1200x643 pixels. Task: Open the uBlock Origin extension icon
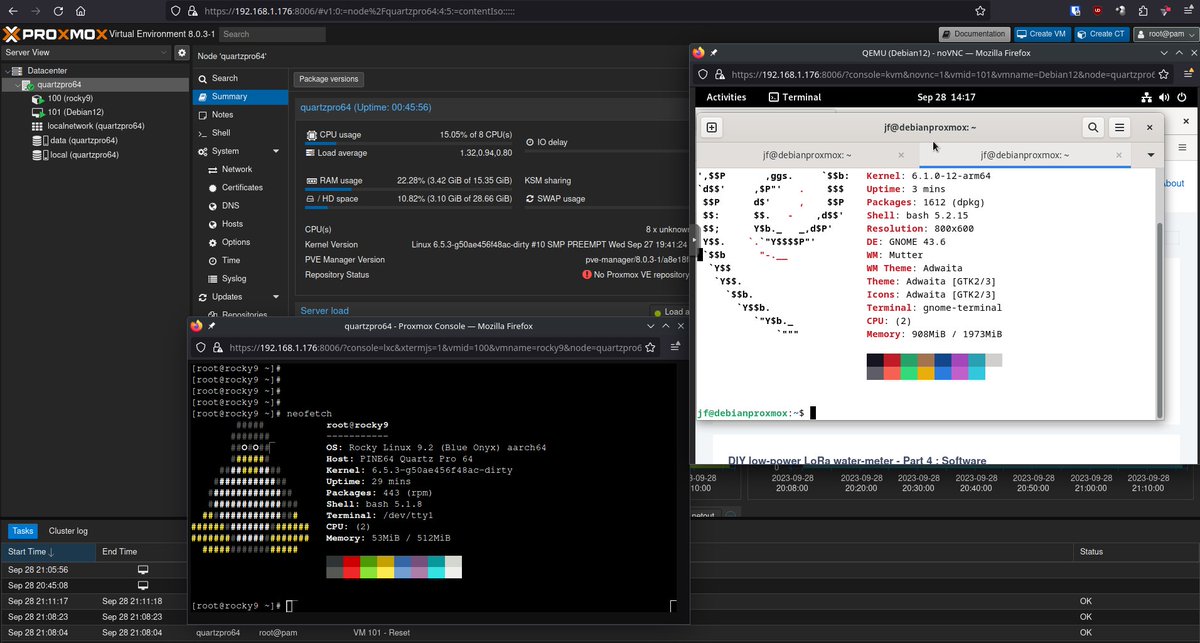1100,10
